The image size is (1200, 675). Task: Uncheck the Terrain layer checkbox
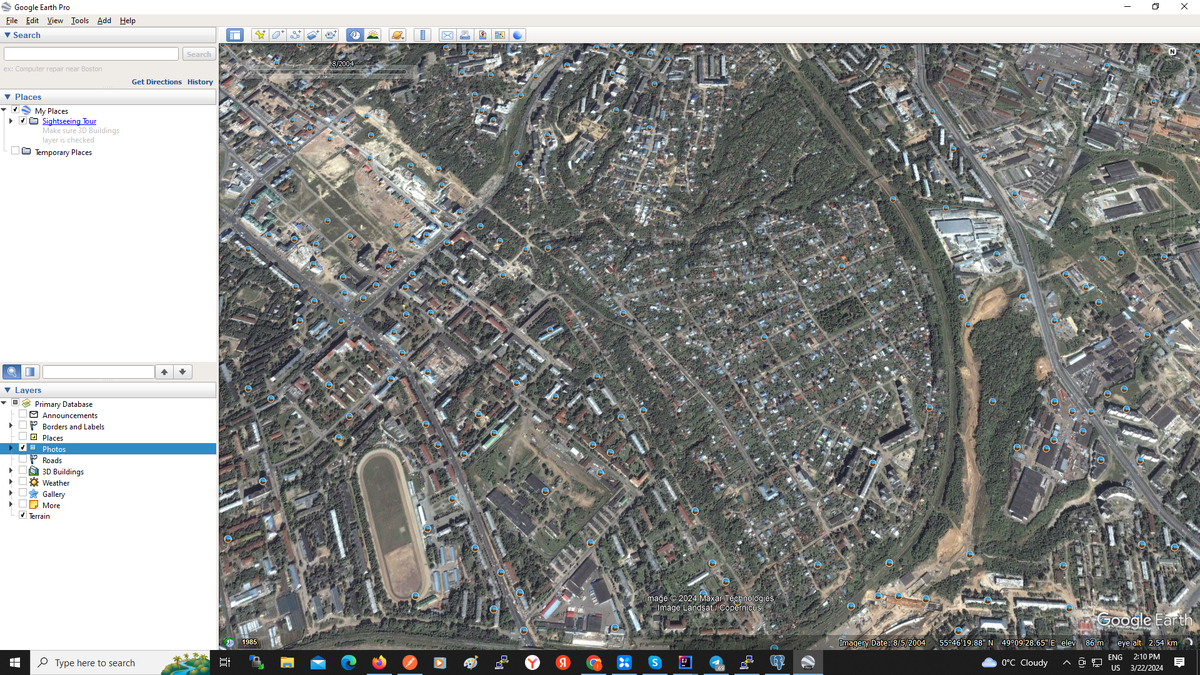tap(23, 516)
